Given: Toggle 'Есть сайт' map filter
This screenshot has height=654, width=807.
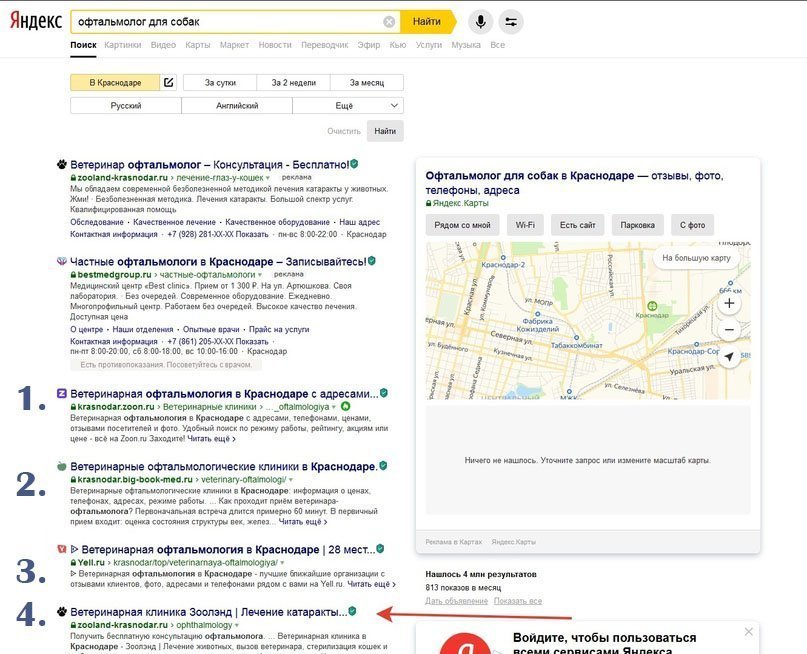Looking at the screenshot, I should pos(577,225).
